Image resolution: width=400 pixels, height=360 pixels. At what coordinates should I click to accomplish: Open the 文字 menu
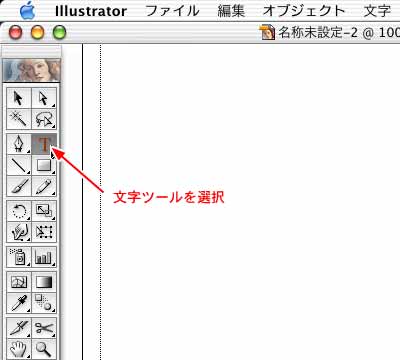[377, 11]
